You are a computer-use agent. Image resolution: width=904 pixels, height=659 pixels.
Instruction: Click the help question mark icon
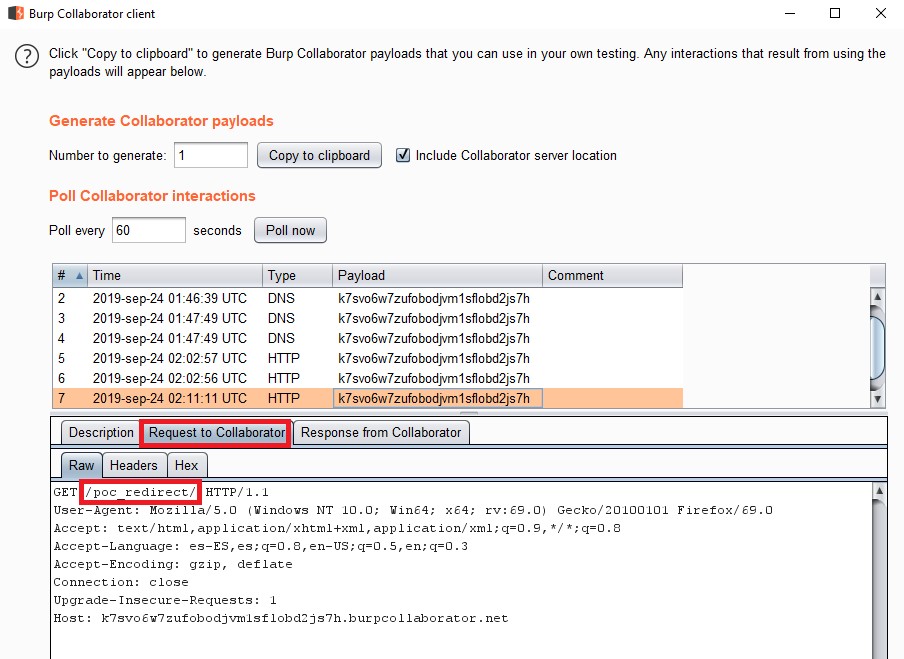[27, 56]
